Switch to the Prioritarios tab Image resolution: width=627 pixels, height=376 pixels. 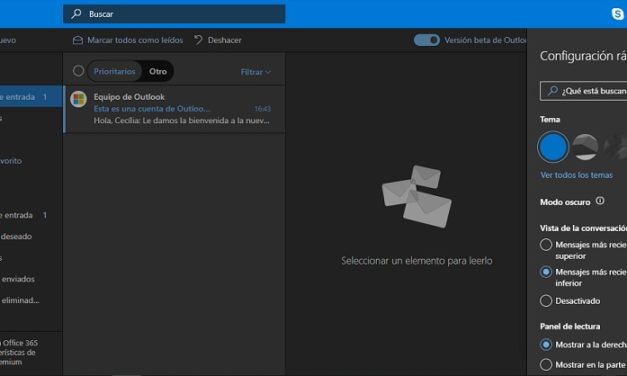click(114, 72)
